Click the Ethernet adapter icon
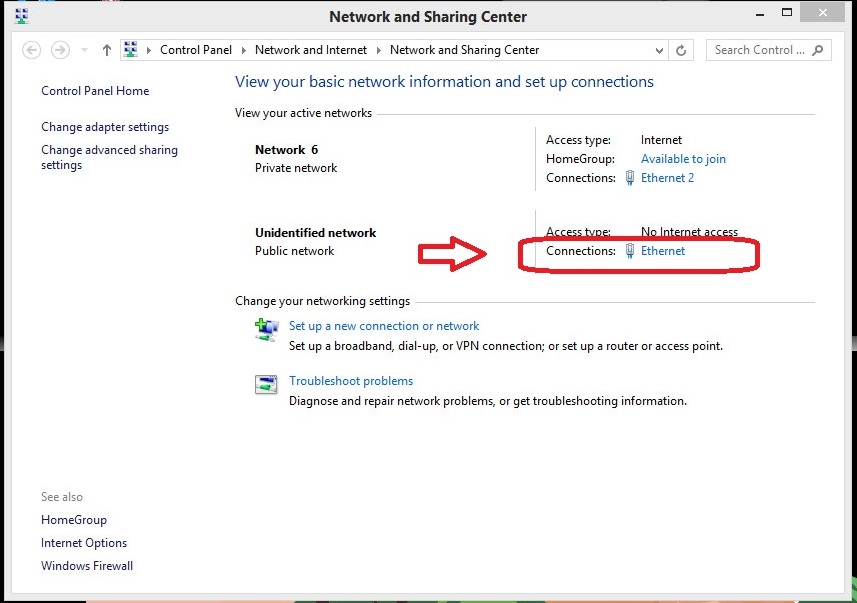This screenshot has width=857, height=603. point(630,251)
